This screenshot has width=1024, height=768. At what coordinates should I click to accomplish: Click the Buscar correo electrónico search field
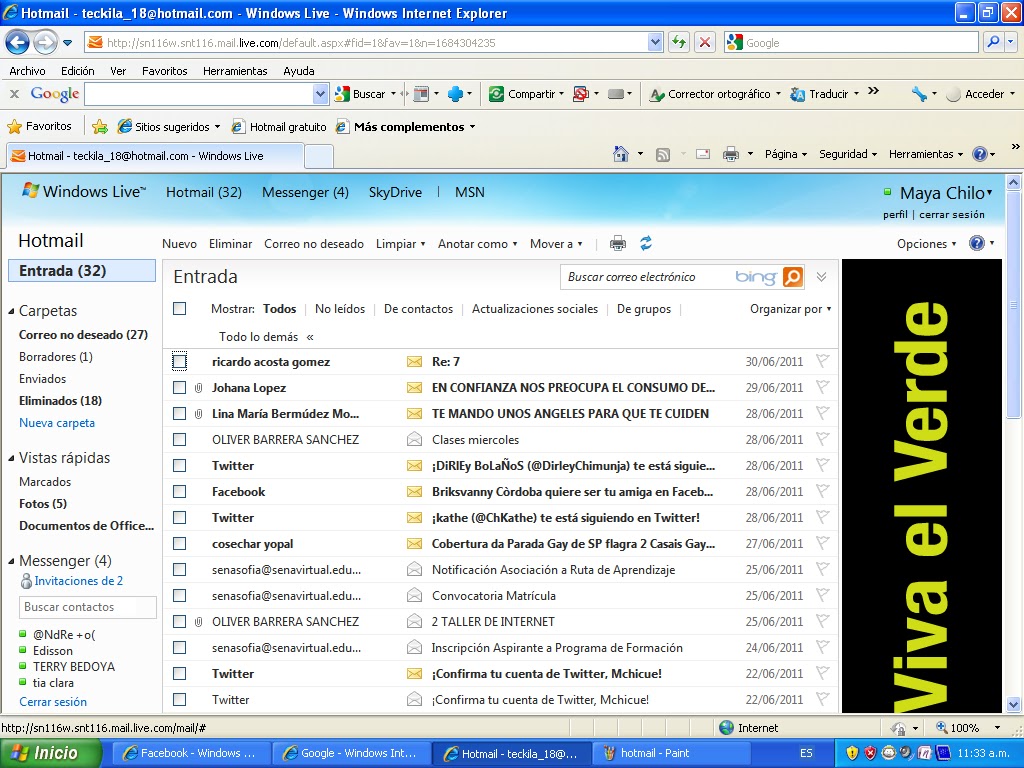tap(647, 277)
